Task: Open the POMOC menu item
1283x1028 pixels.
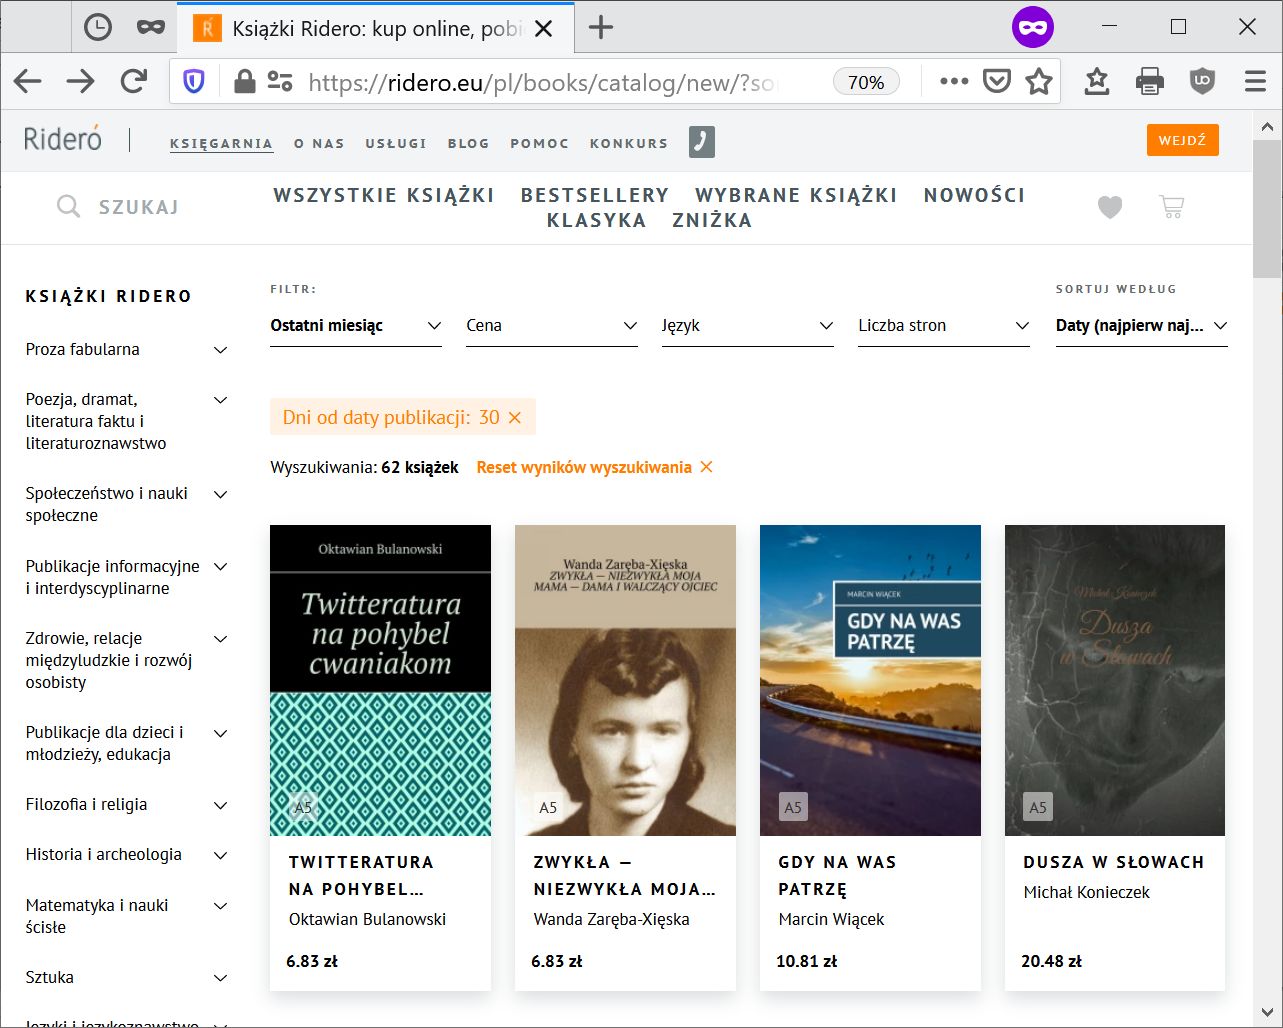Action: coord(540,143)
